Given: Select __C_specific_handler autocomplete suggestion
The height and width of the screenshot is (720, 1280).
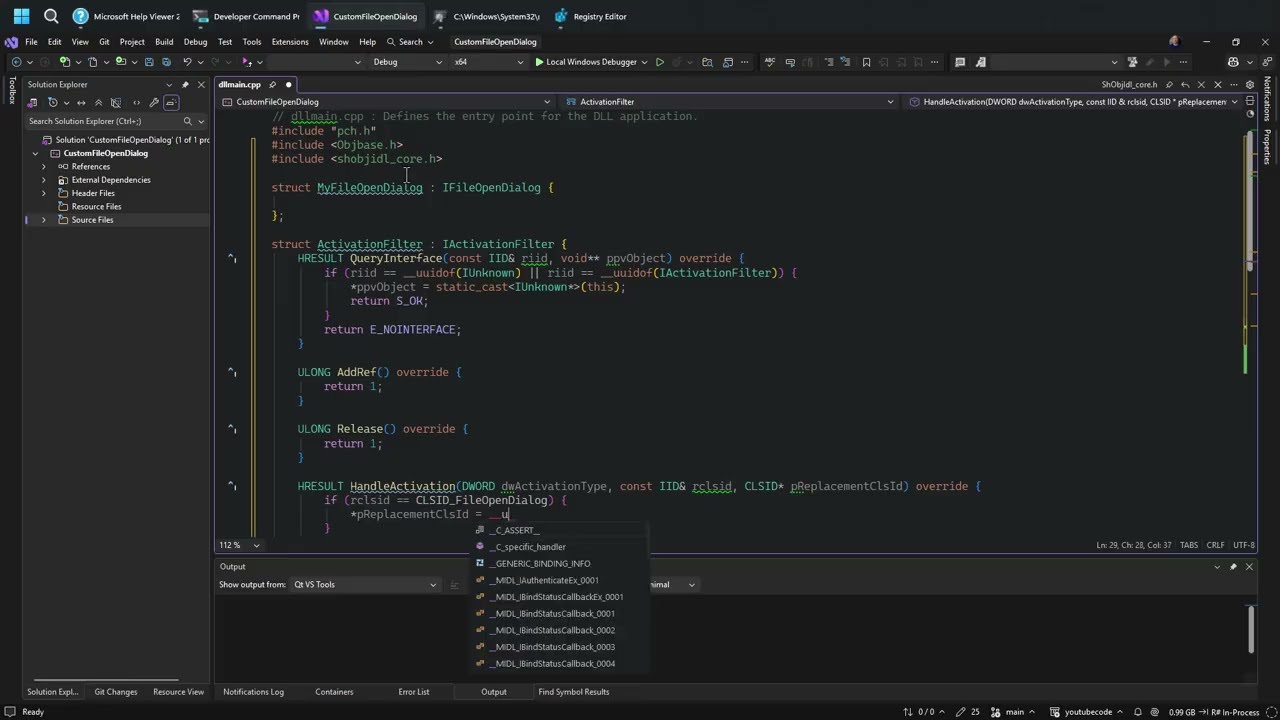Looking at the screenshot, I should click(x=527, y=547).
